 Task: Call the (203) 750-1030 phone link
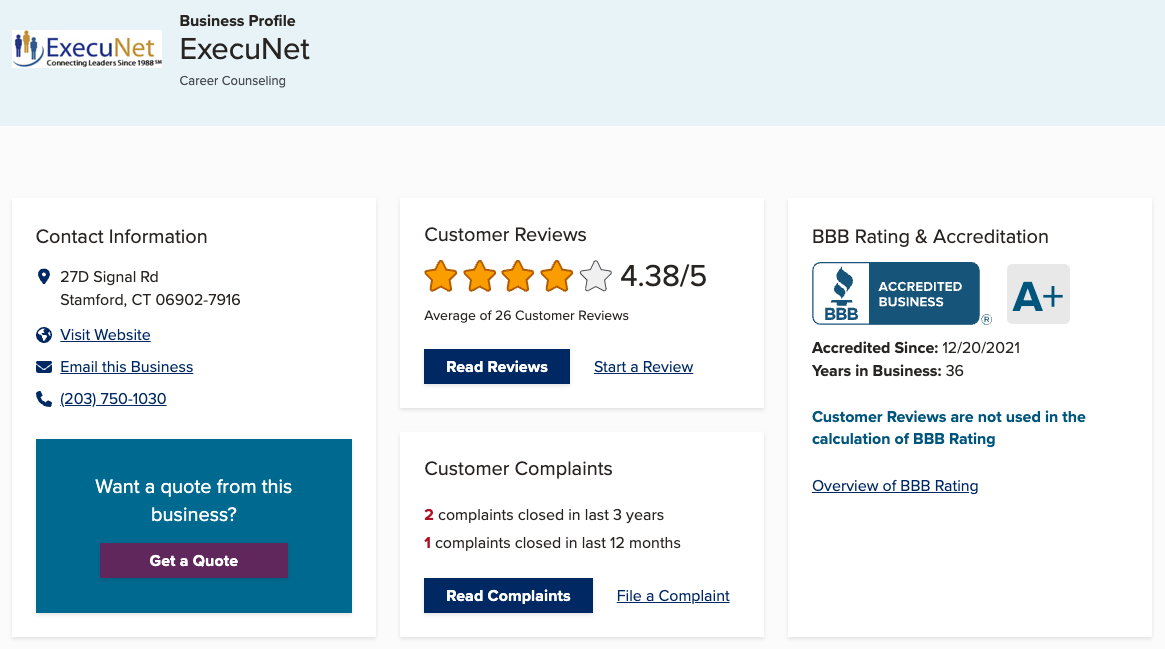[x=113, y=399]
